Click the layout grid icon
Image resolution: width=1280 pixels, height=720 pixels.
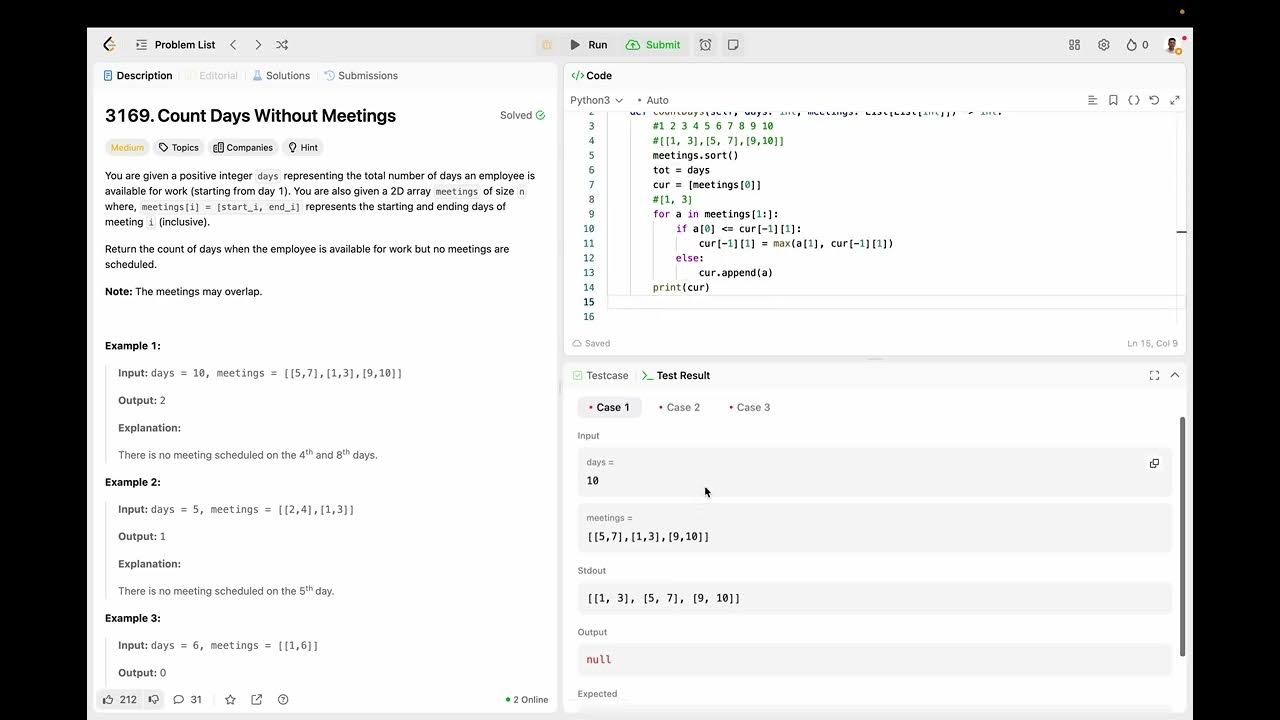click(1074, 45)
